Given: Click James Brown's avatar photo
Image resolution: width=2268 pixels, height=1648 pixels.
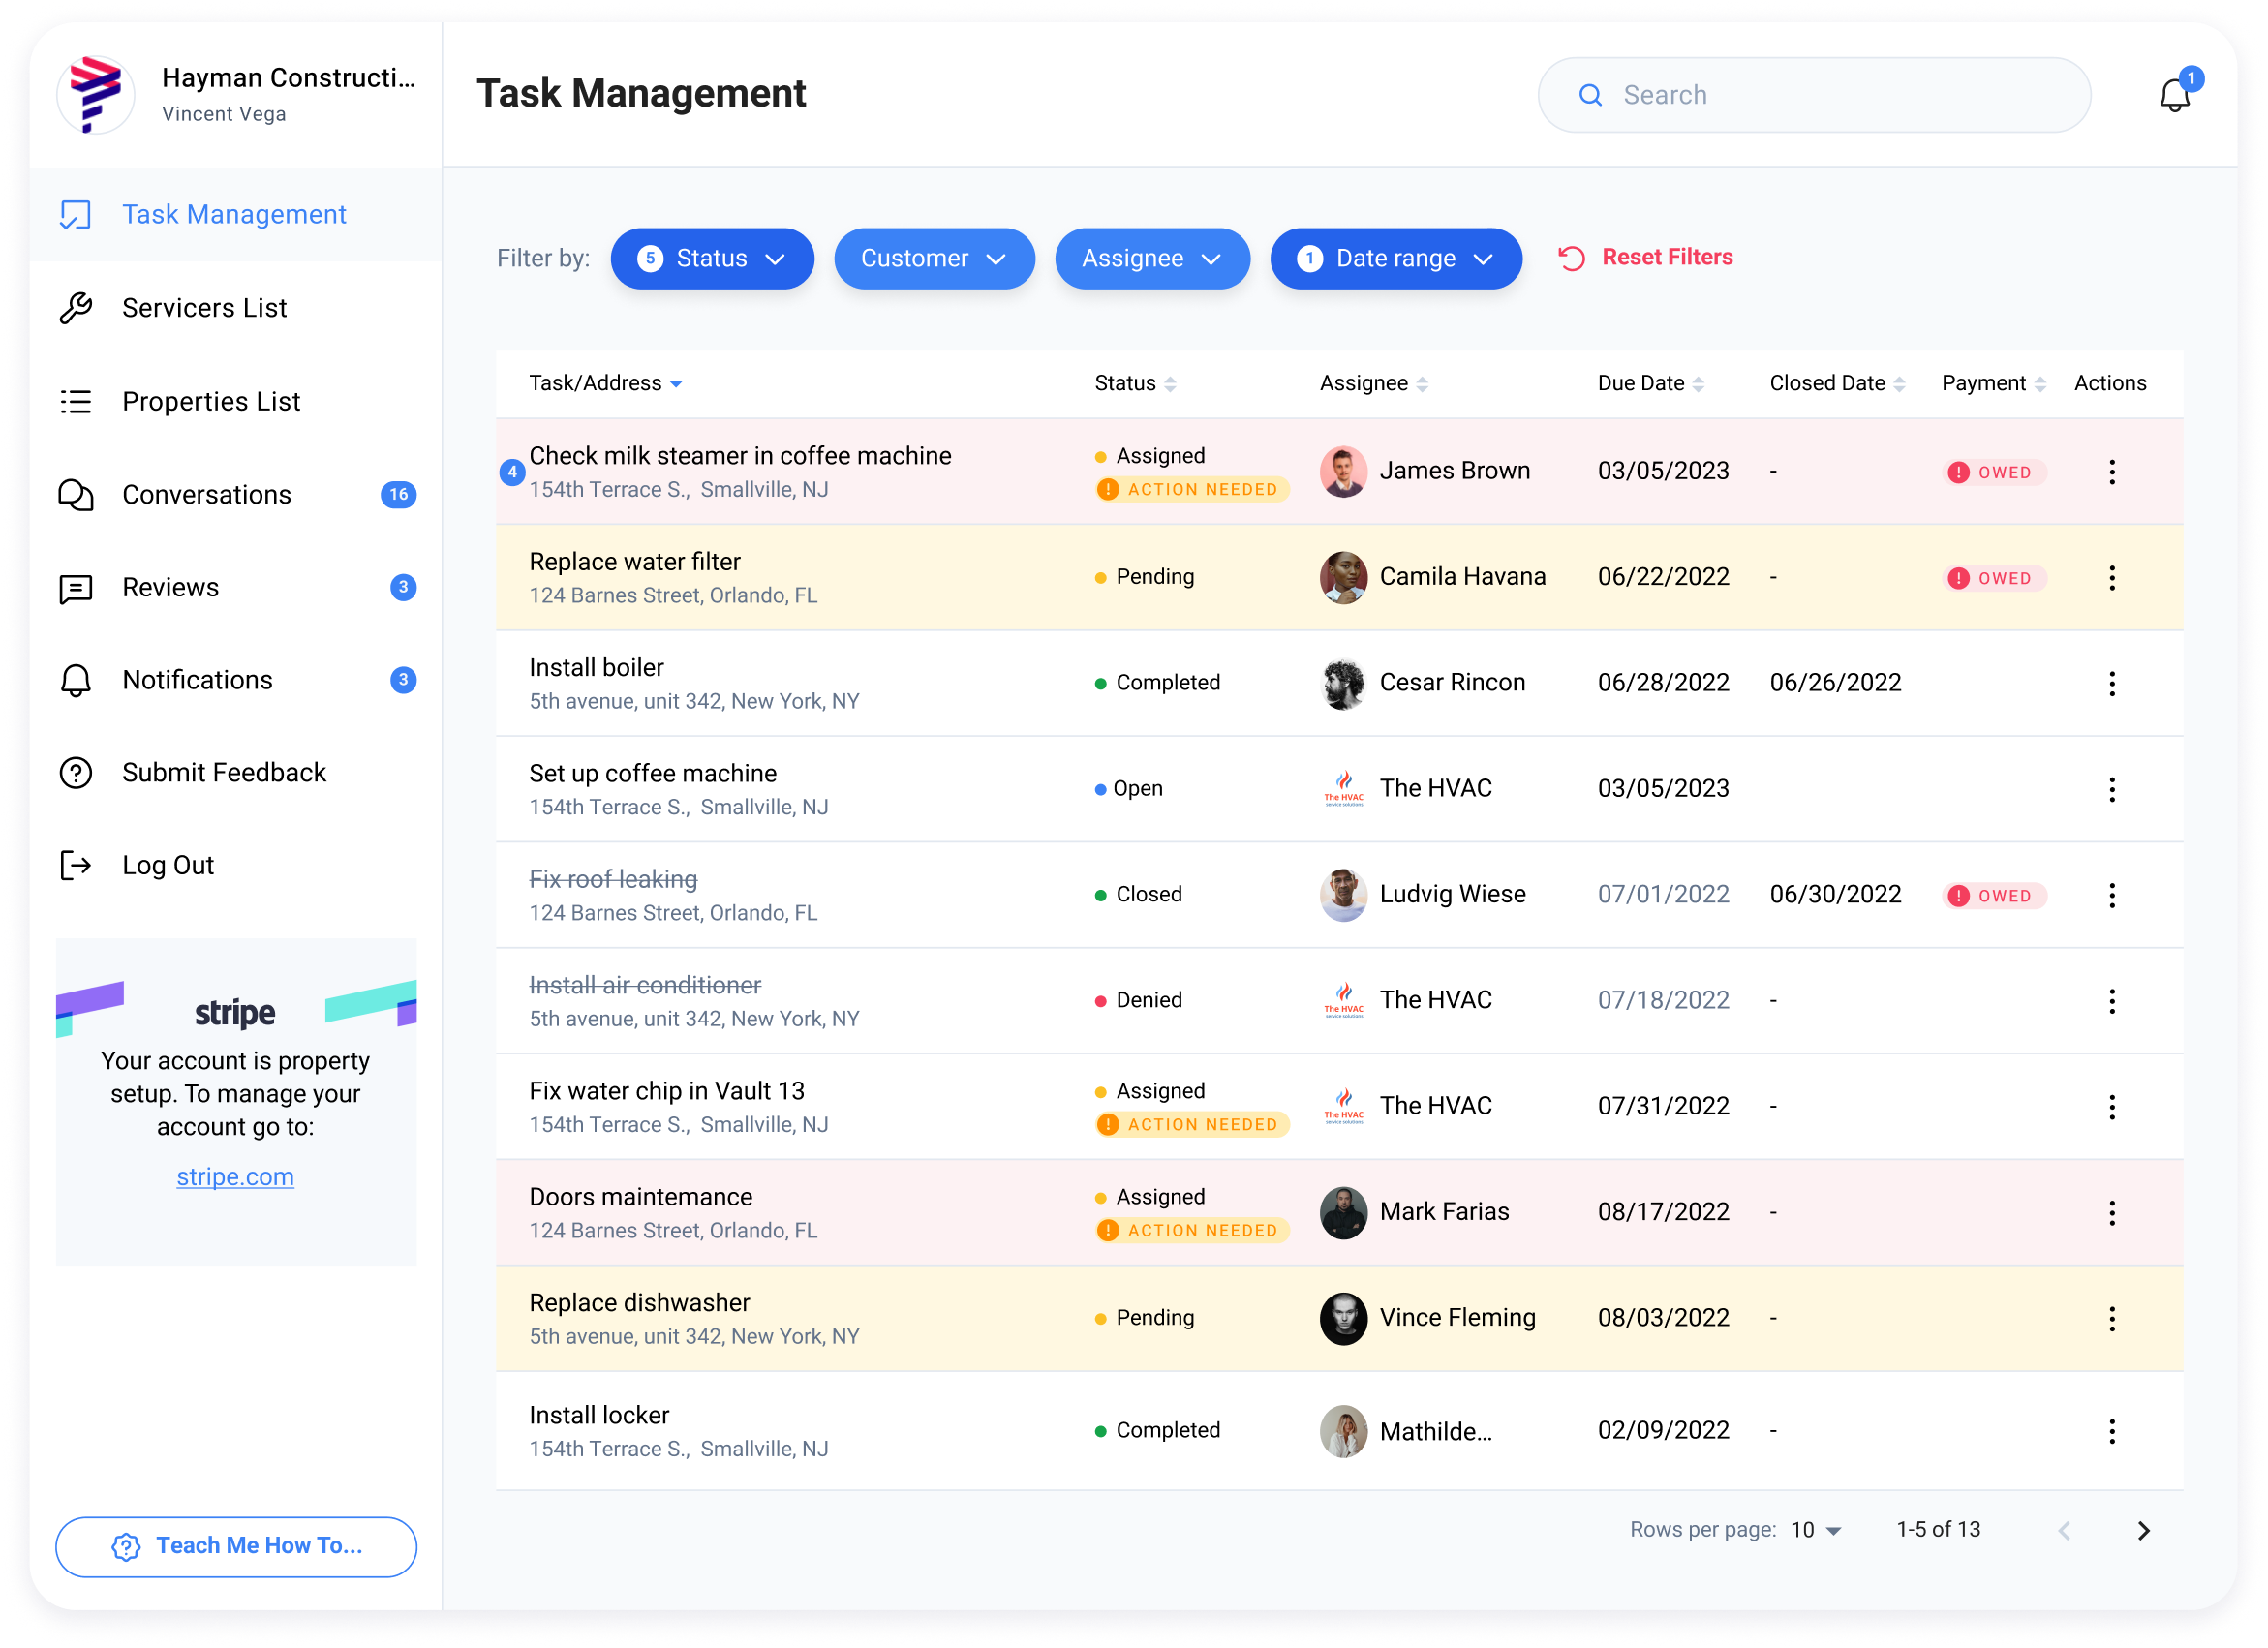Looking at the screenshot, I should point(1343,471).
